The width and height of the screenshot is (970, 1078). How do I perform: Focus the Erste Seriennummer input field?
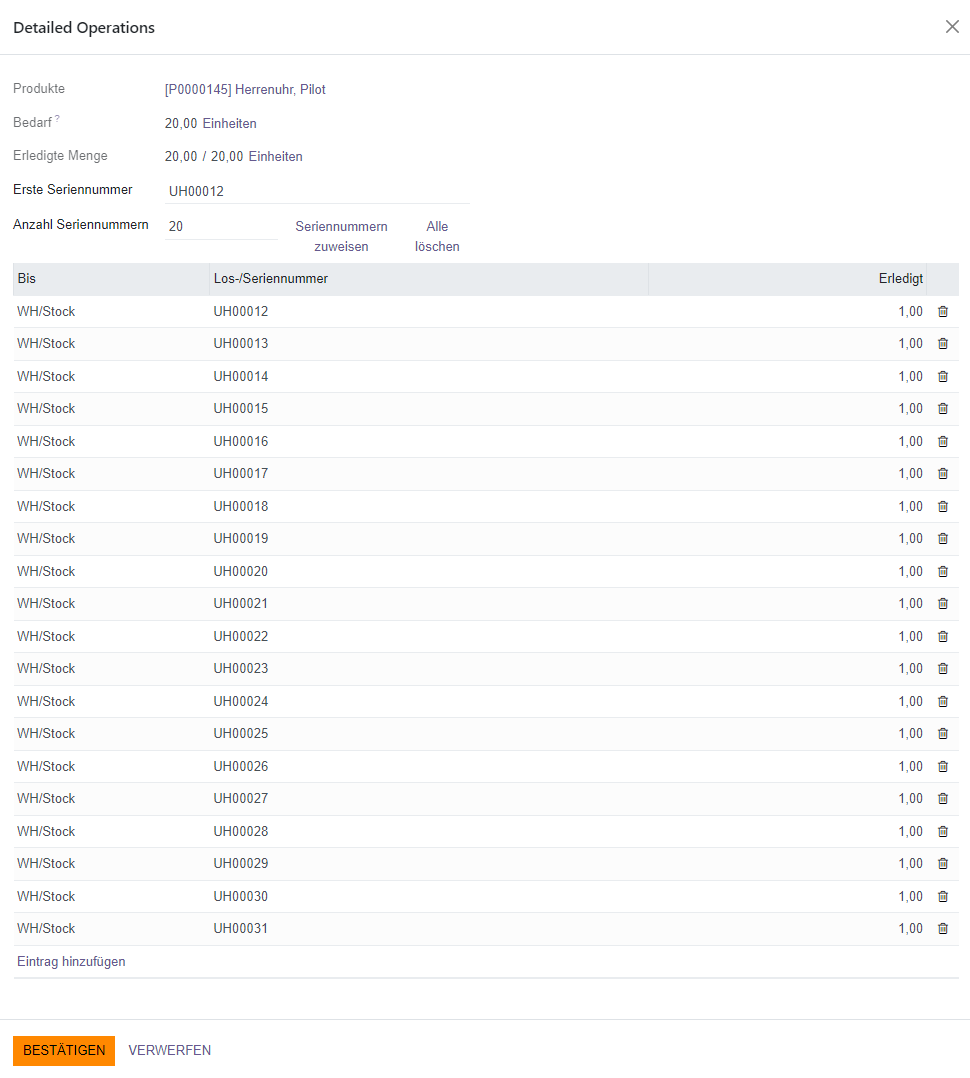point(317,191)
